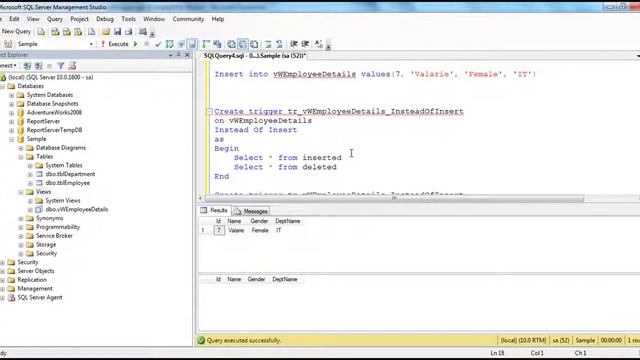
Task: Save the query with the floppy disk icon
Action: click(x=118, y=32)
